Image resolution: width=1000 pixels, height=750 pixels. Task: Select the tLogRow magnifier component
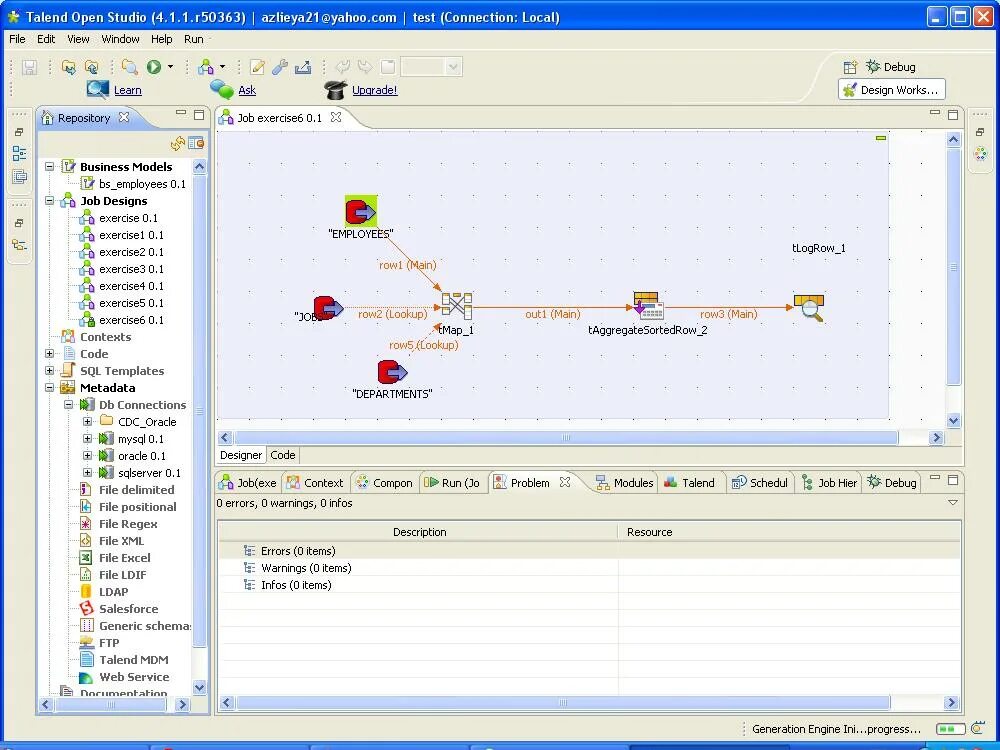pyautogui.click(x=809, y=307)
